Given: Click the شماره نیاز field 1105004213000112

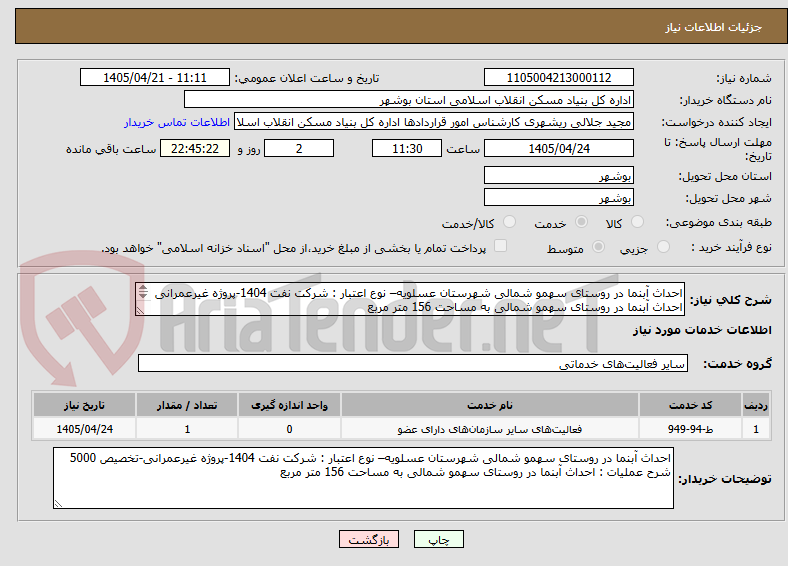Looking at the screenshot, I should tap(559, 77).
